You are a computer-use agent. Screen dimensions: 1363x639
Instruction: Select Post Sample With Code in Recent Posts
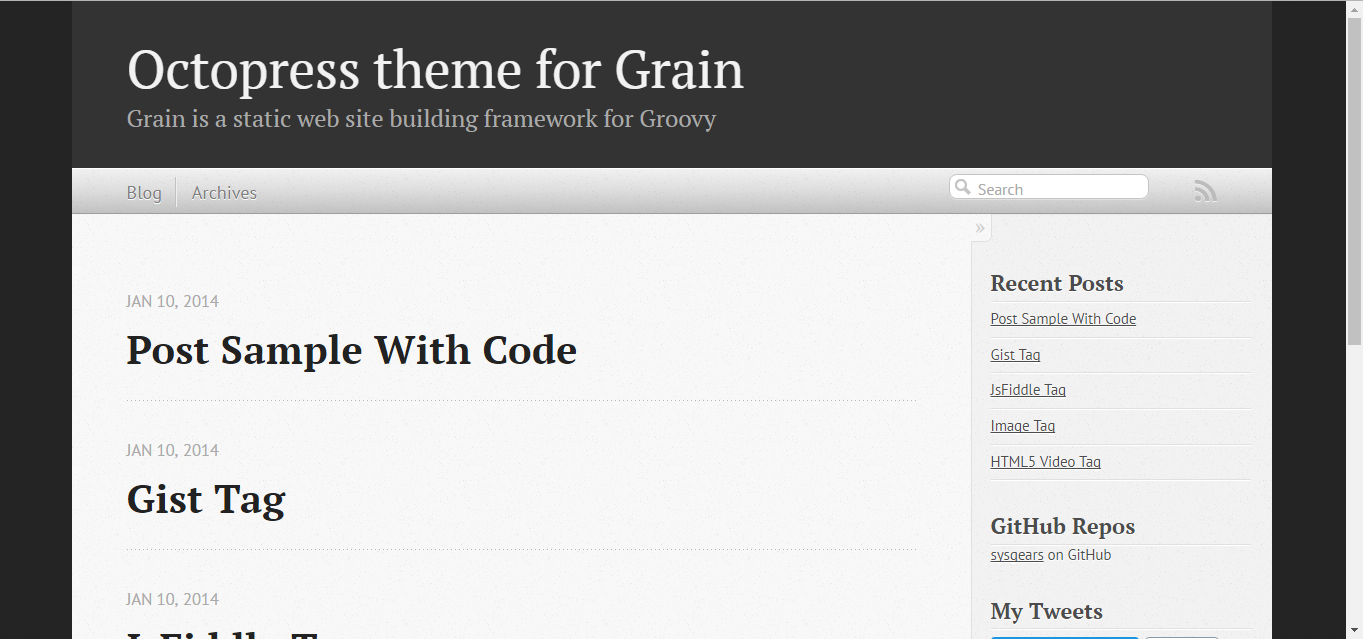(1063, 319)
